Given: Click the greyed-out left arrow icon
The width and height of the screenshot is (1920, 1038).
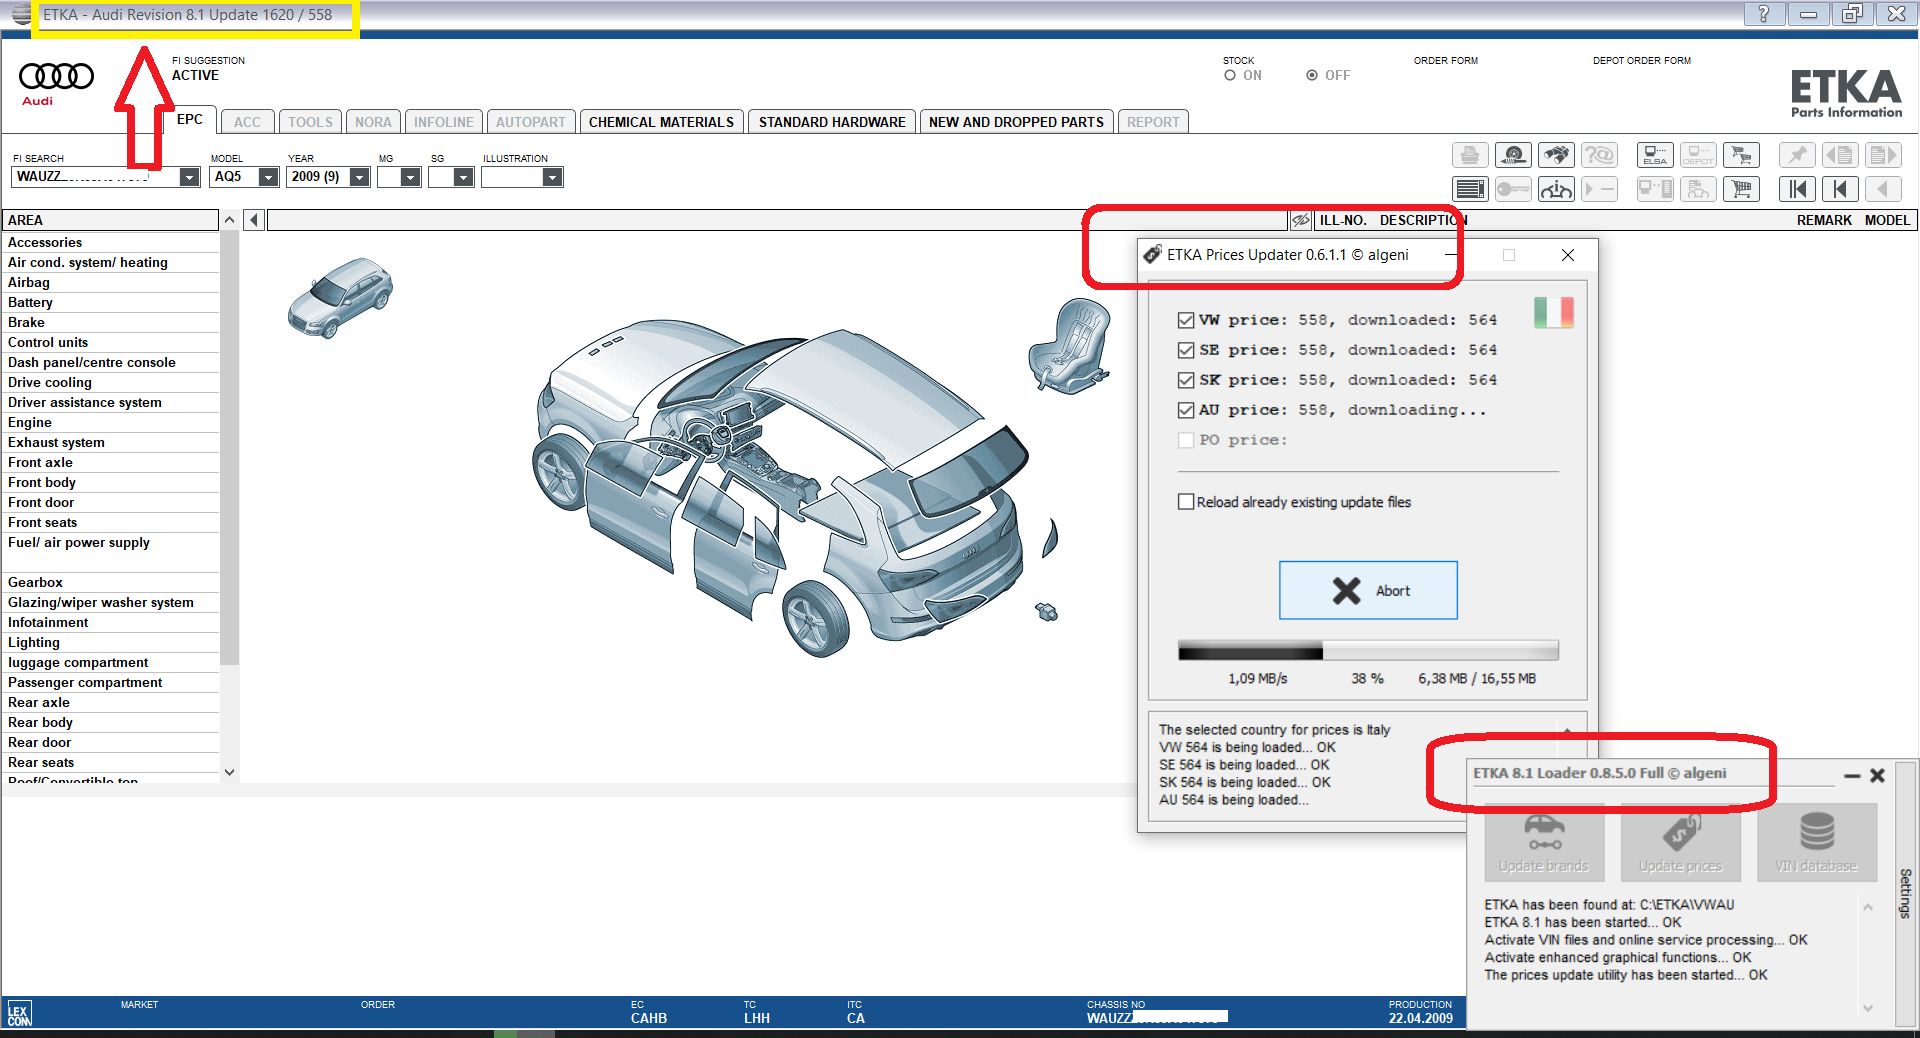Looking at the screenshot, I should click(x=1883, y=189).
